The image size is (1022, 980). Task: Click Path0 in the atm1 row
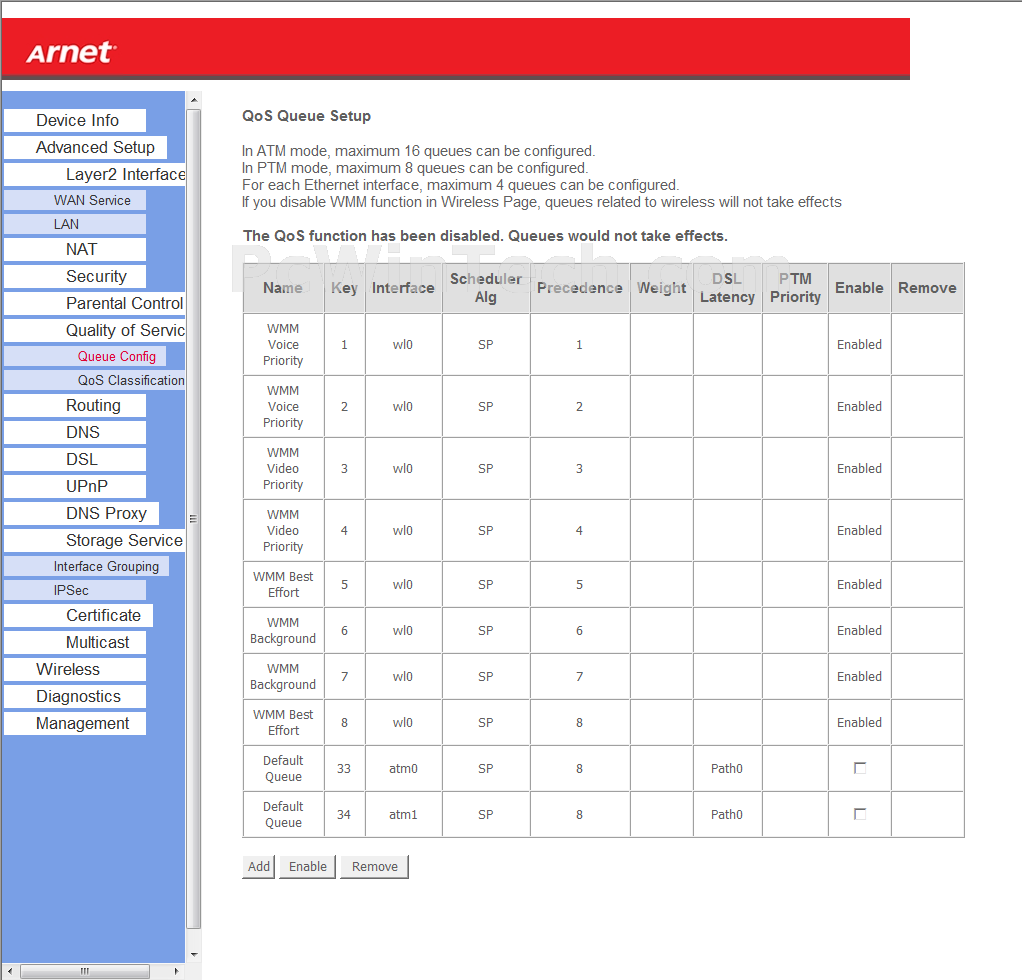(727, 814)
